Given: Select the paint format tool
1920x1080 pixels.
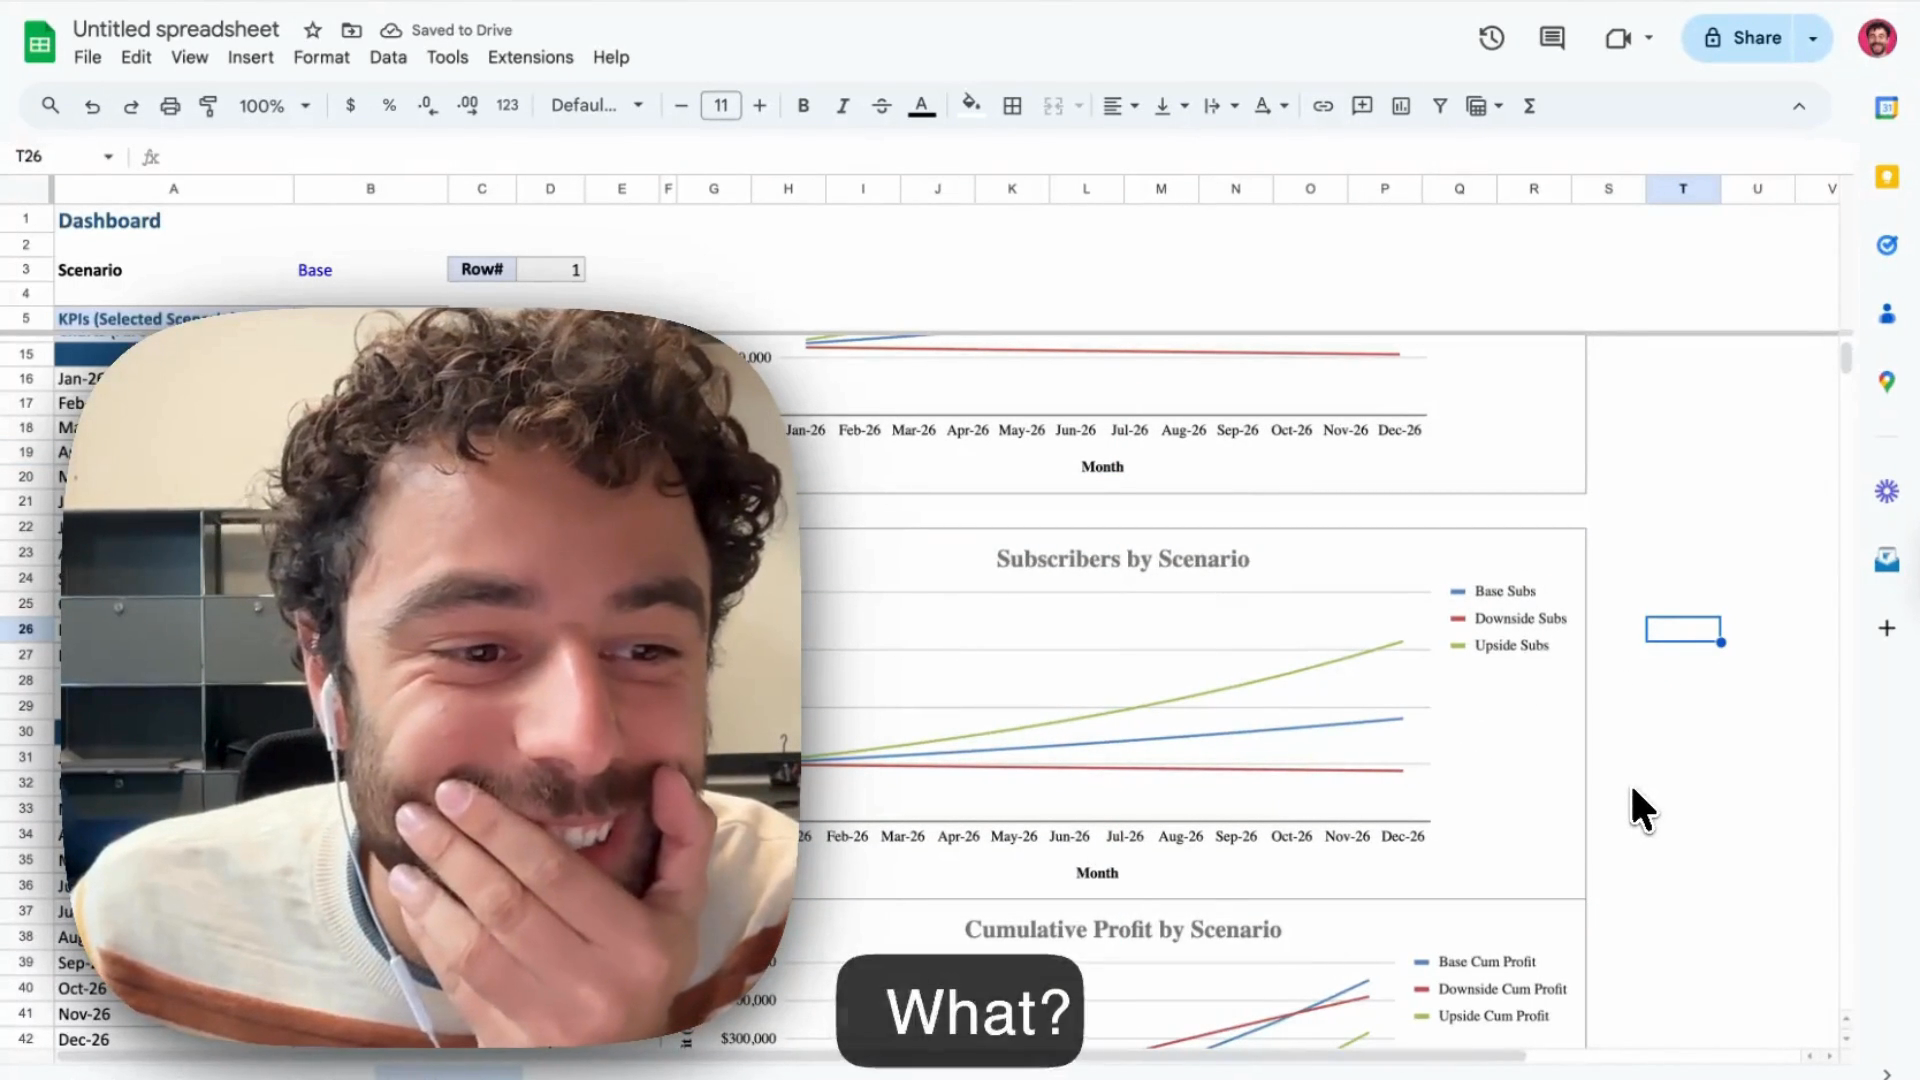Looking at the screenshot, I should click(209, 106).
